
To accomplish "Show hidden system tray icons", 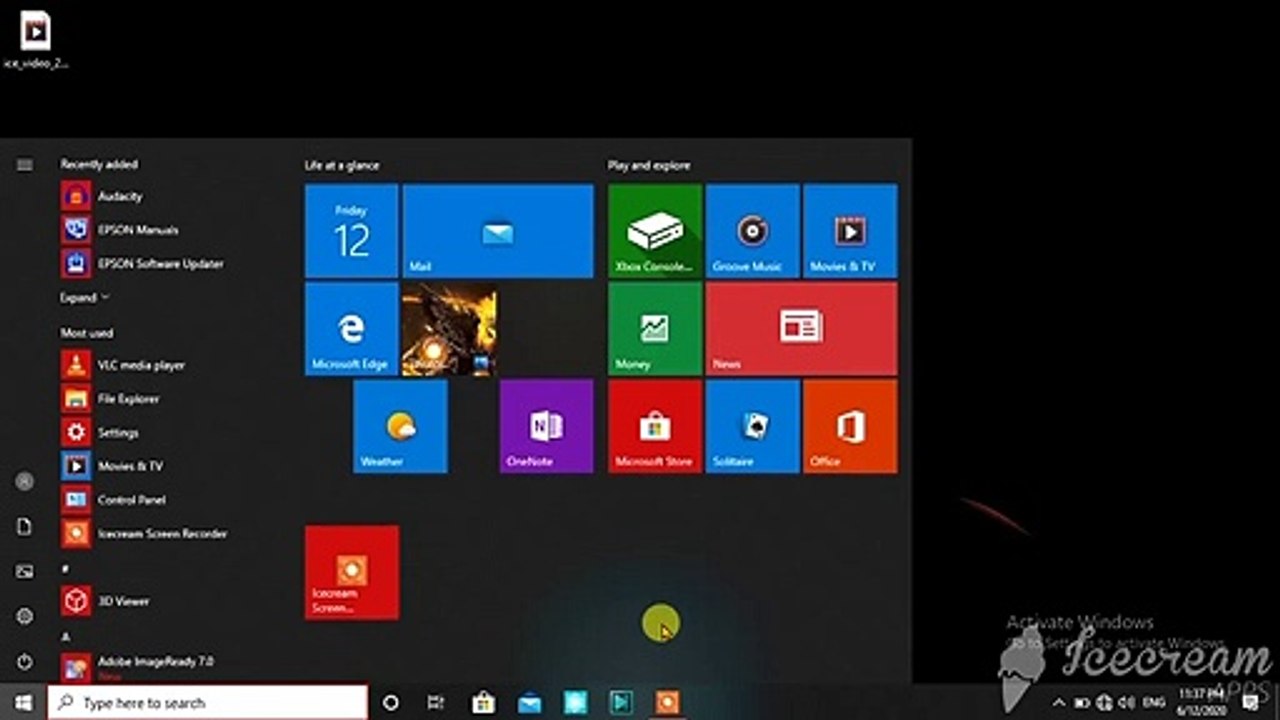I will [1059, 703].
